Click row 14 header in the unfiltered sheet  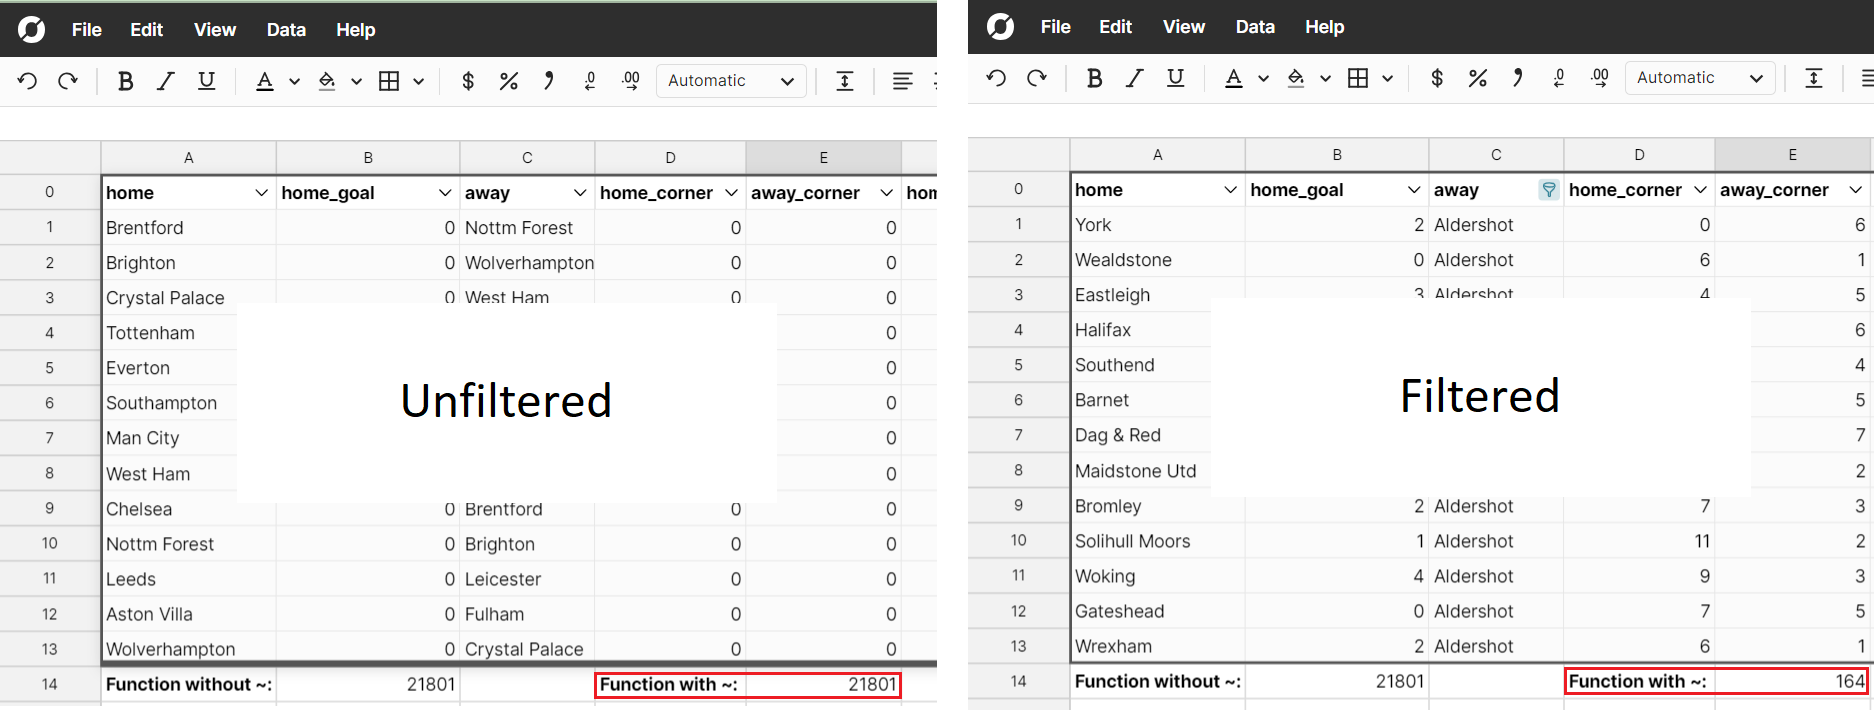pos(50,684)
